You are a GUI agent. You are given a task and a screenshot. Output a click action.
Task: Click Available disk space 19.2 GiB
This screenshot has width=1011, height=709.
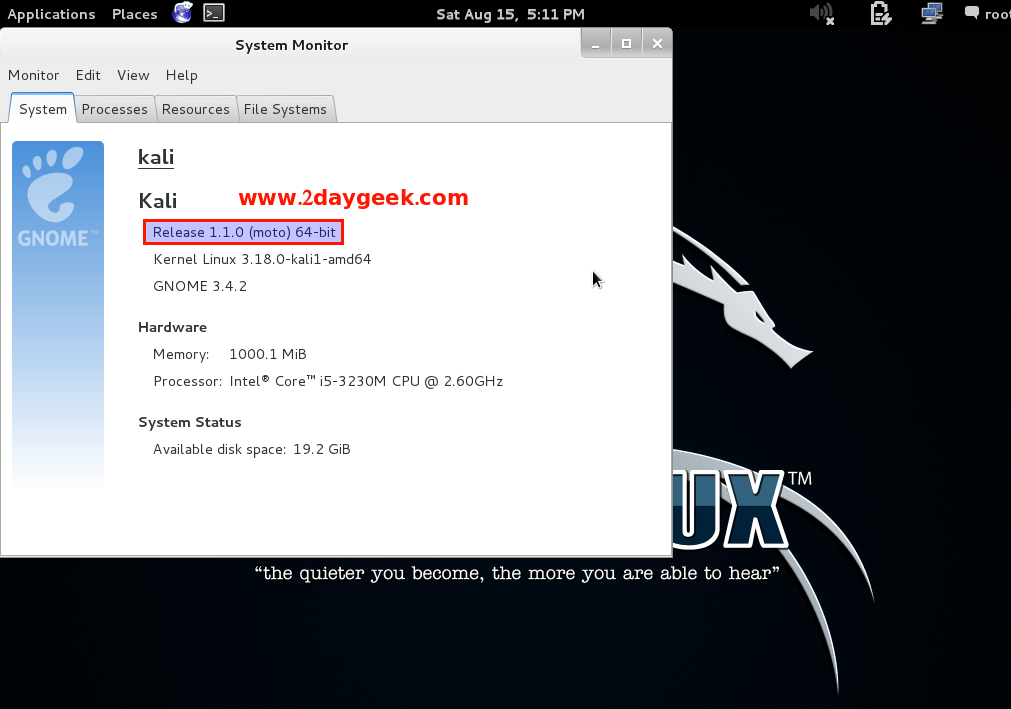pyautogui.click(x=251, y=449)
